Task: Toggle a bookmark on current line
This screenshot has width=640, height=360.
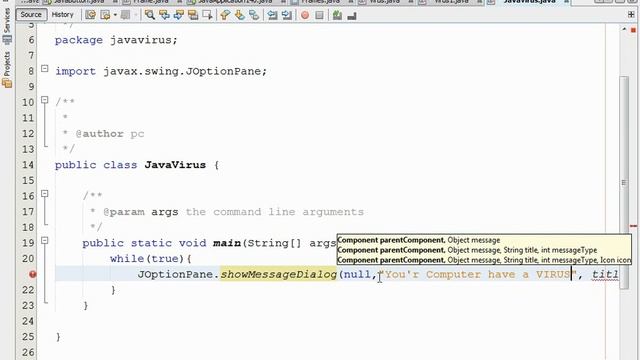Action: (254, 16)
